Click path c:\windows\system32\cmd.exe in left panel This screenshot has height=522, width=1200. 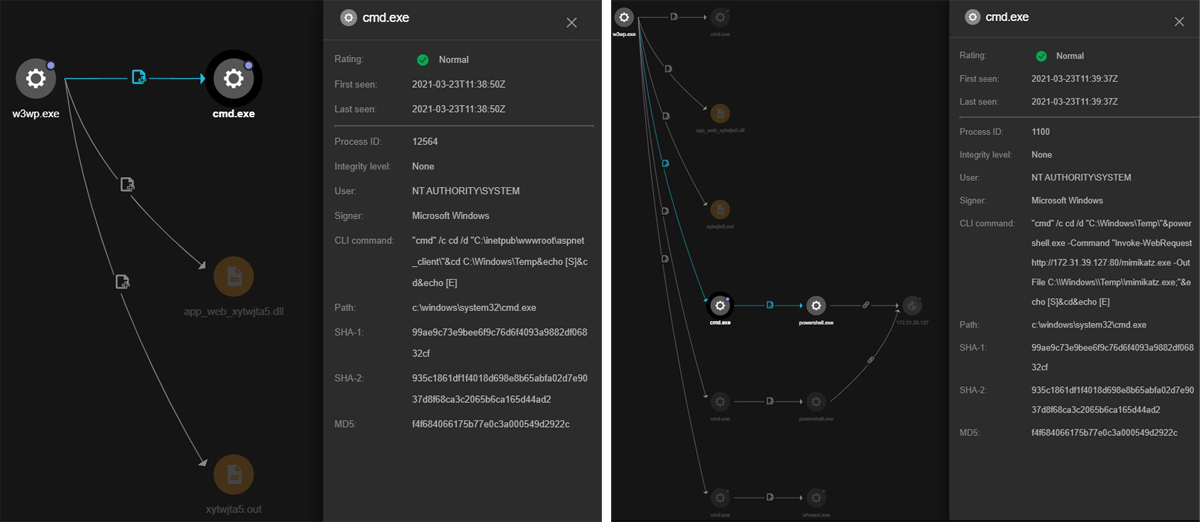click(x=476, y=308)
